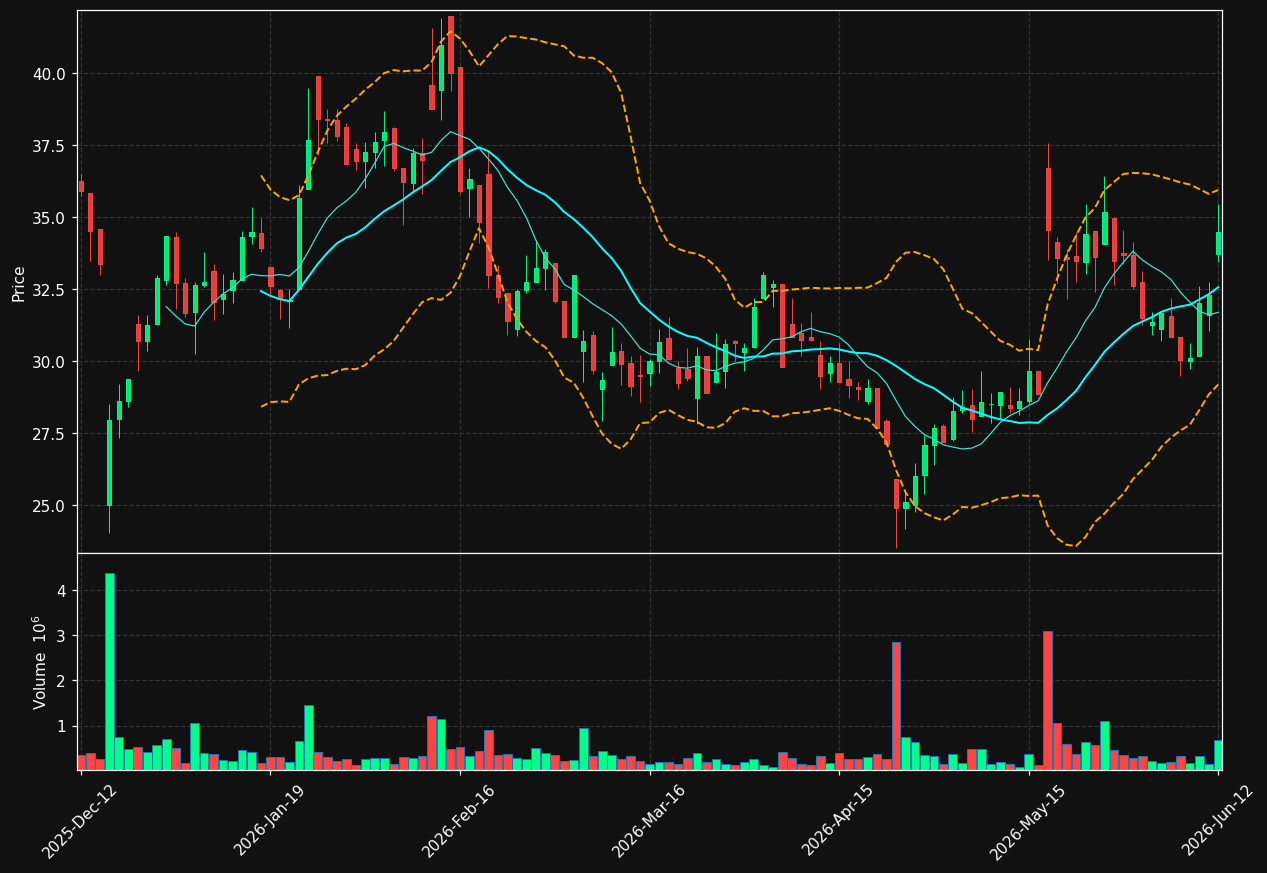
Task: Click the 27.5 price tick label
Action: 50,434
